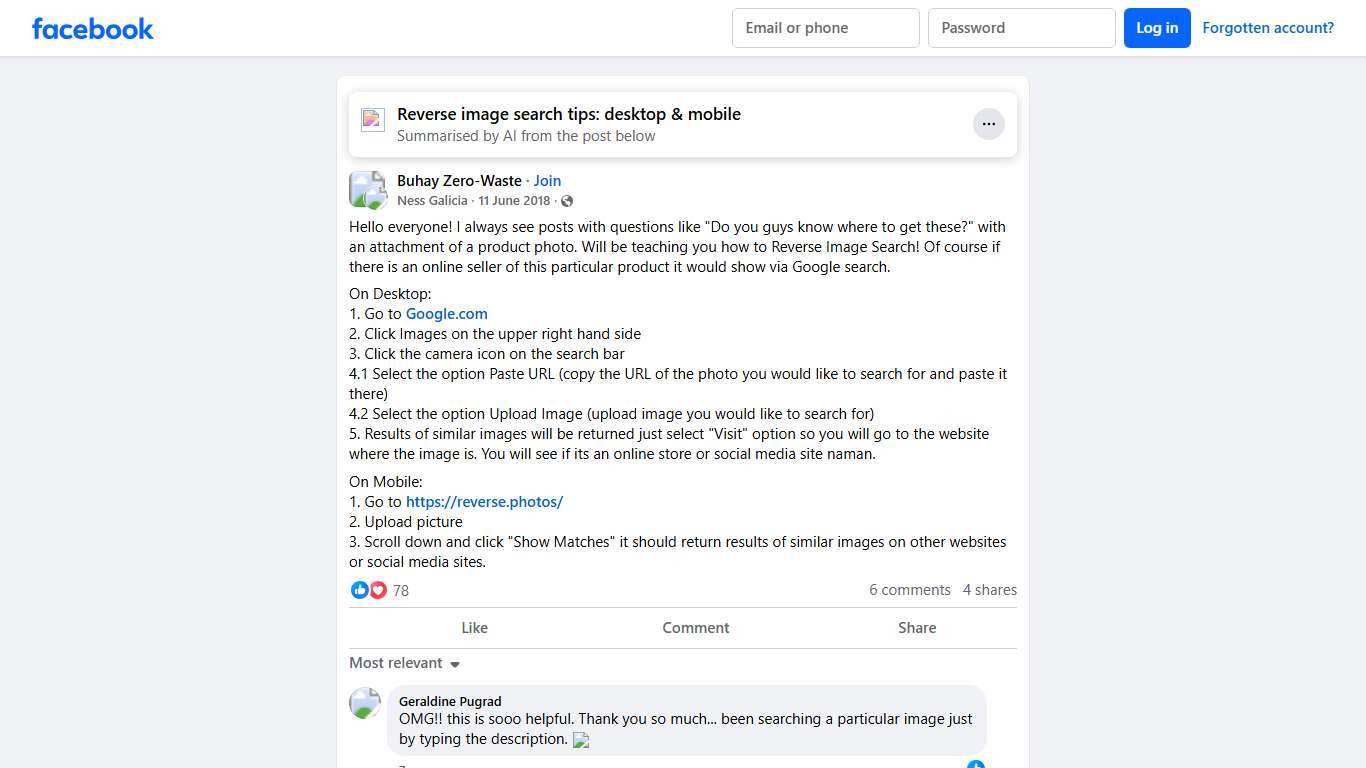Open the https://reverse.photos/ link

coord(484,502)
